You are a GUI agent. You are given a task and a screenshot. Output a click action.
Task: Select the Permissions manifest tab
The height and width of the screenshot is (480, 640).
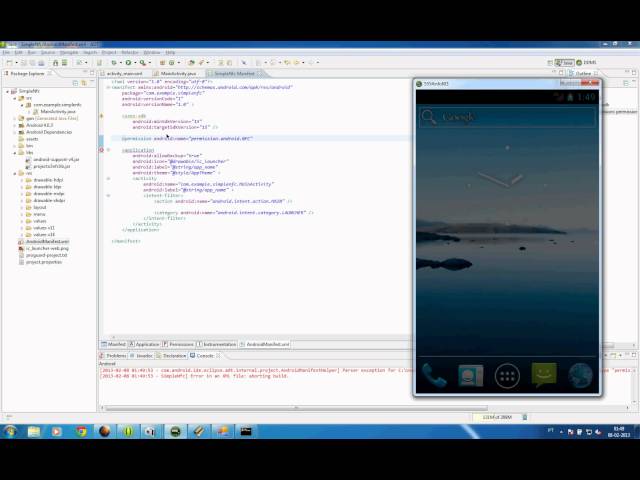tap(179, 344)
